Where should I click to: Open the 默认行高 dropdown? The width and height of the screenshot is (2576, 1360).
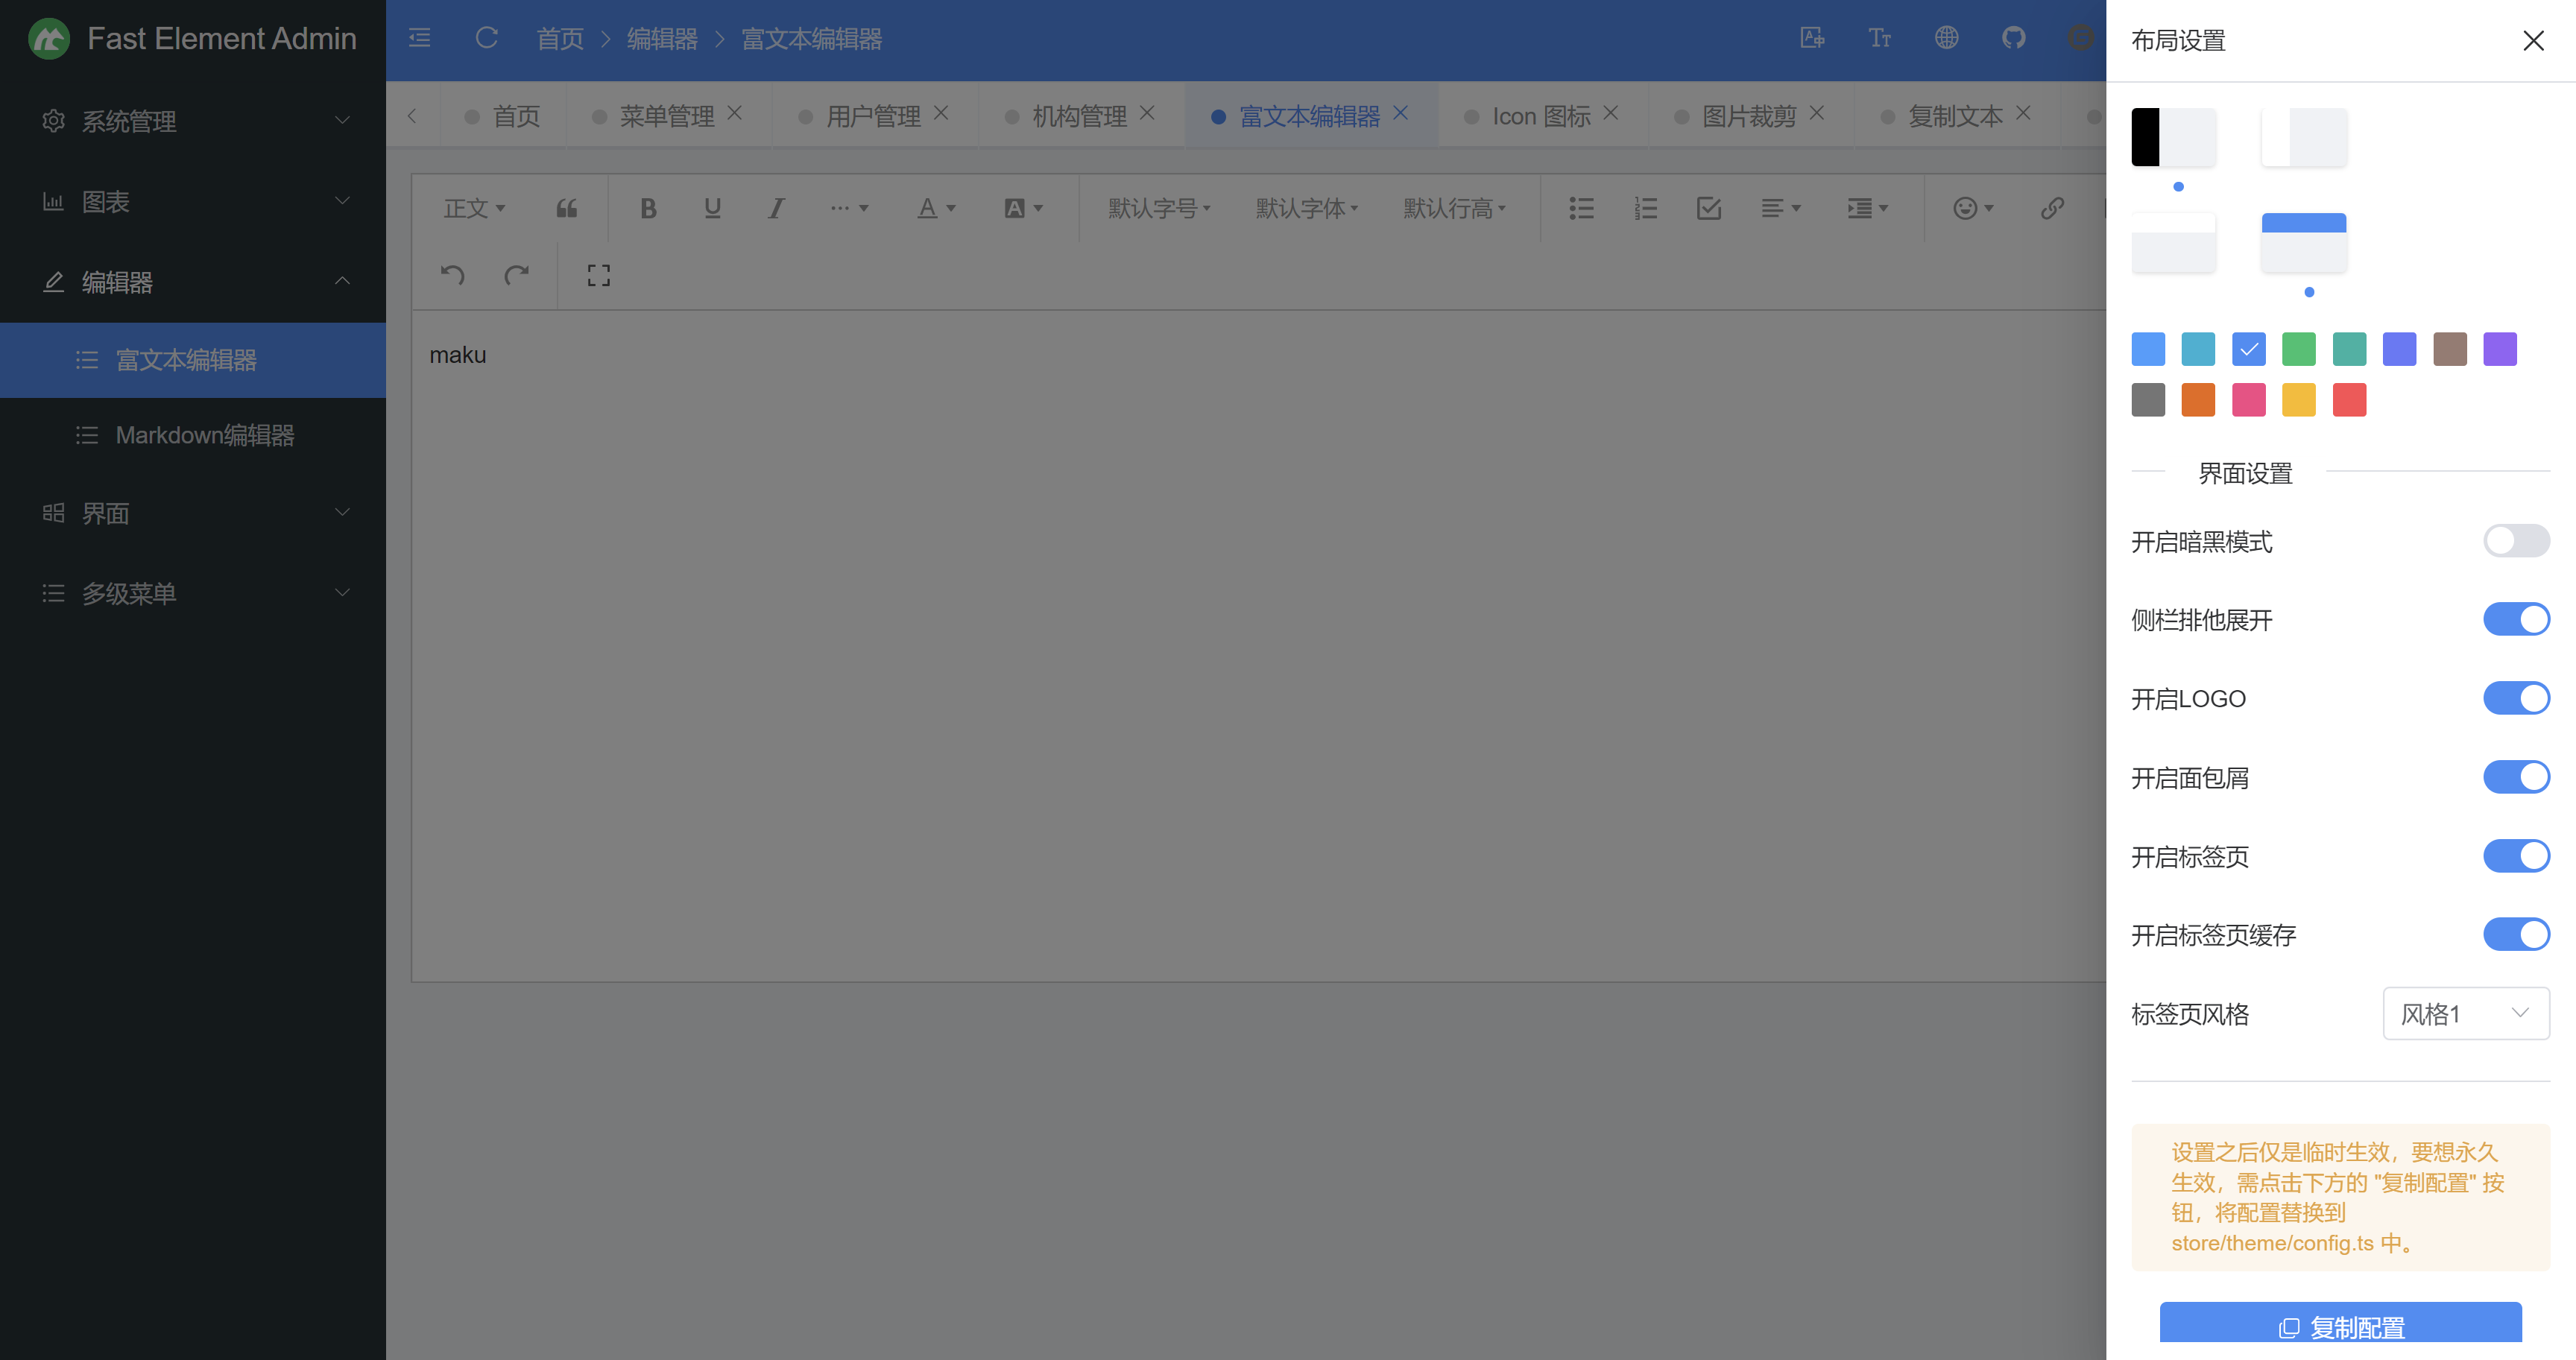1455,208
